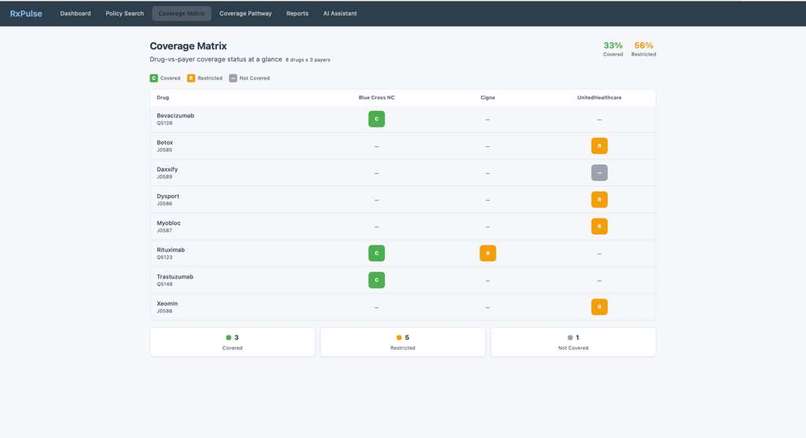Click the Rituximab UnitedHealthcare dash cell

tap(599, 254)
